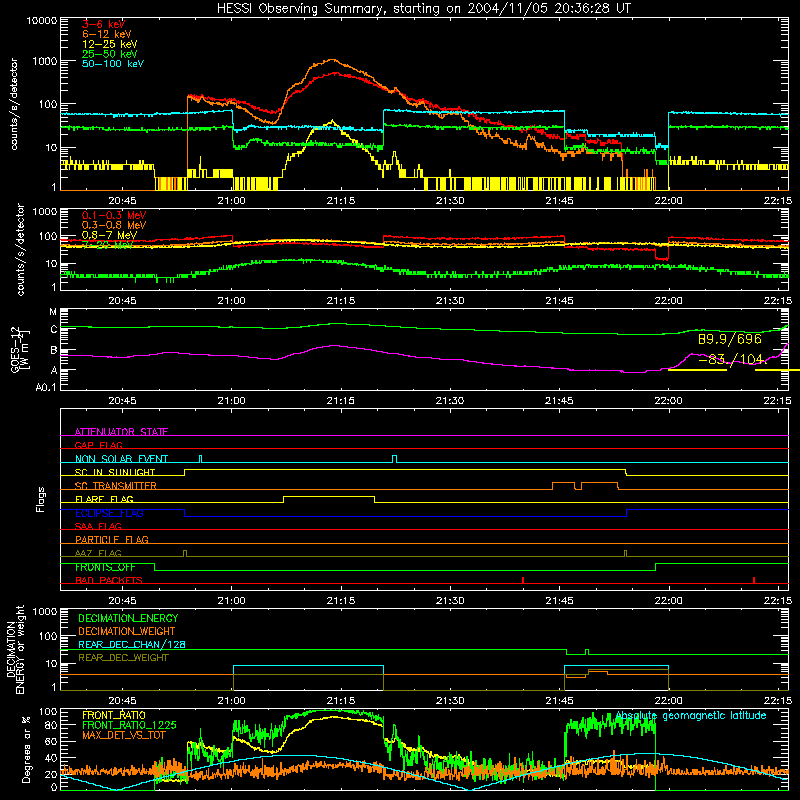Click the AAZ_FLAG label
This screenshot has width=800, height=800.
[98, 553]
